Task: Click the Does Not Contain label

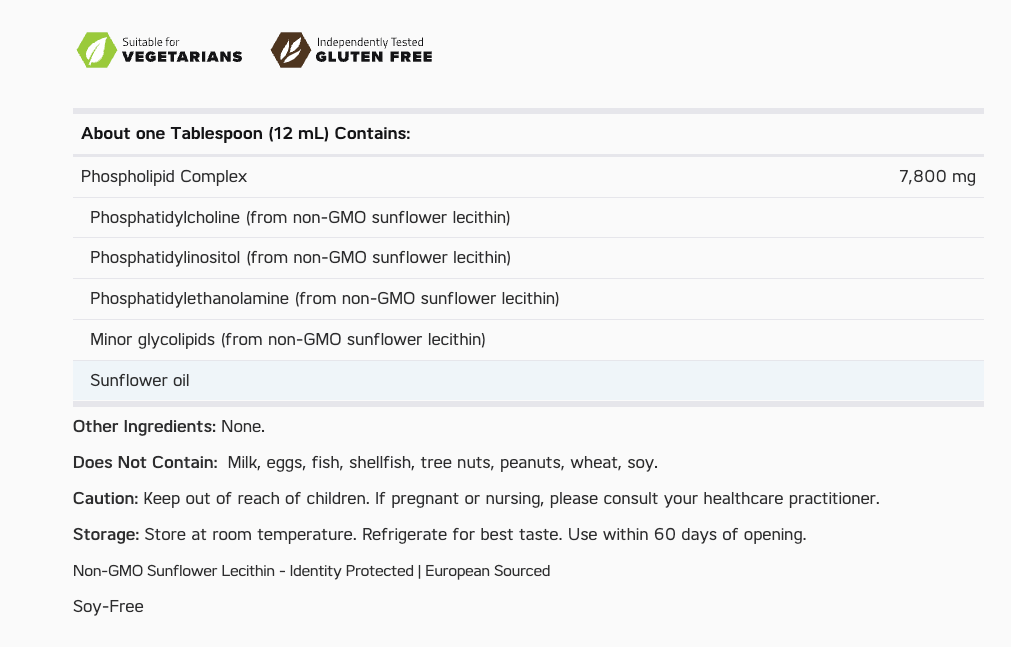Action: pos(145,462)
